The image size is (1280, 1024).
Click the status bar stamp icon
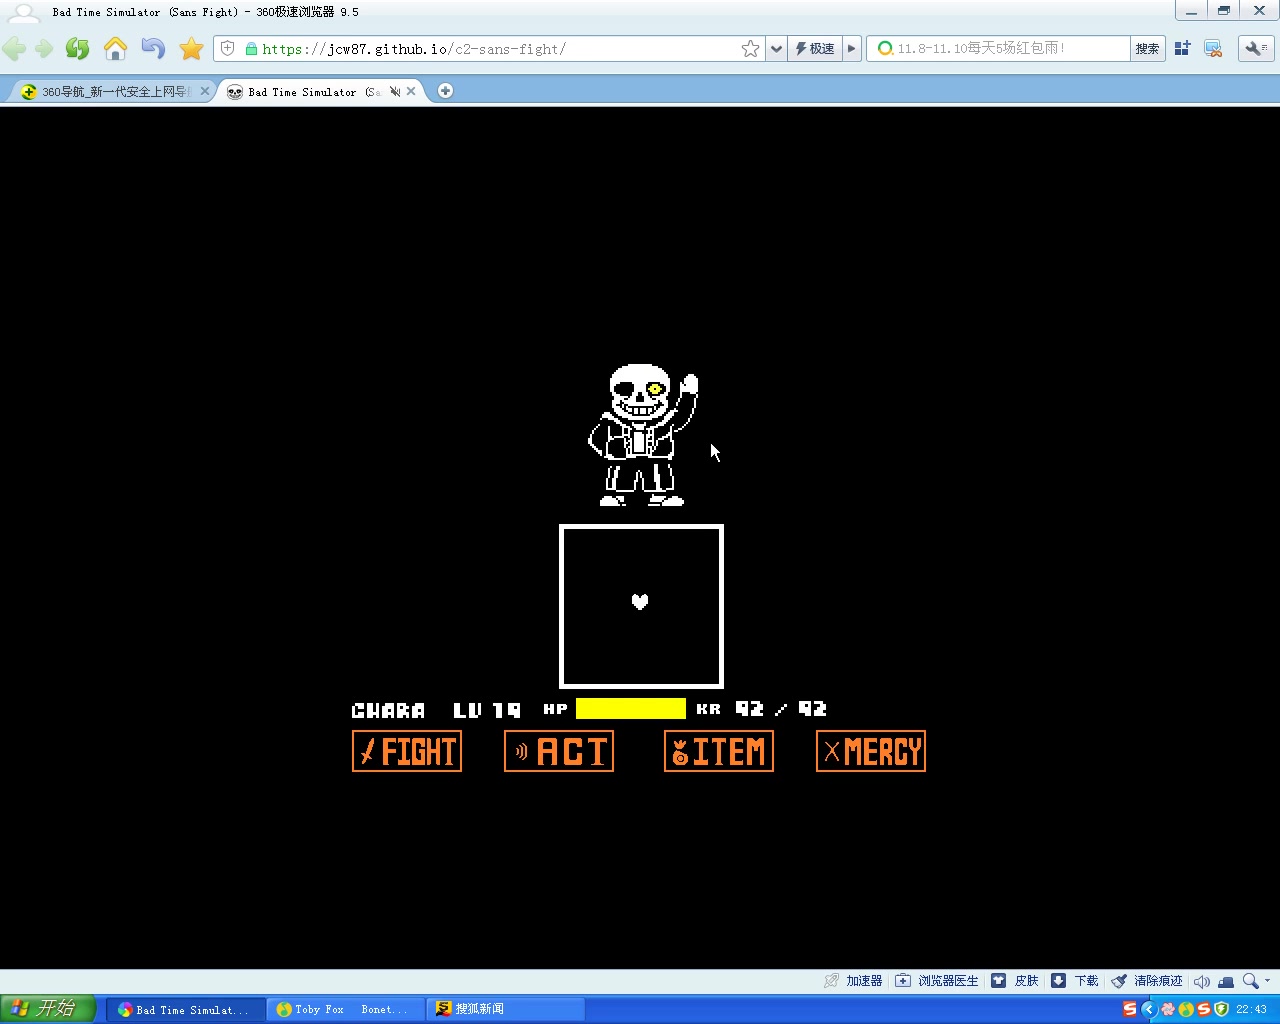pos(1226,981)
